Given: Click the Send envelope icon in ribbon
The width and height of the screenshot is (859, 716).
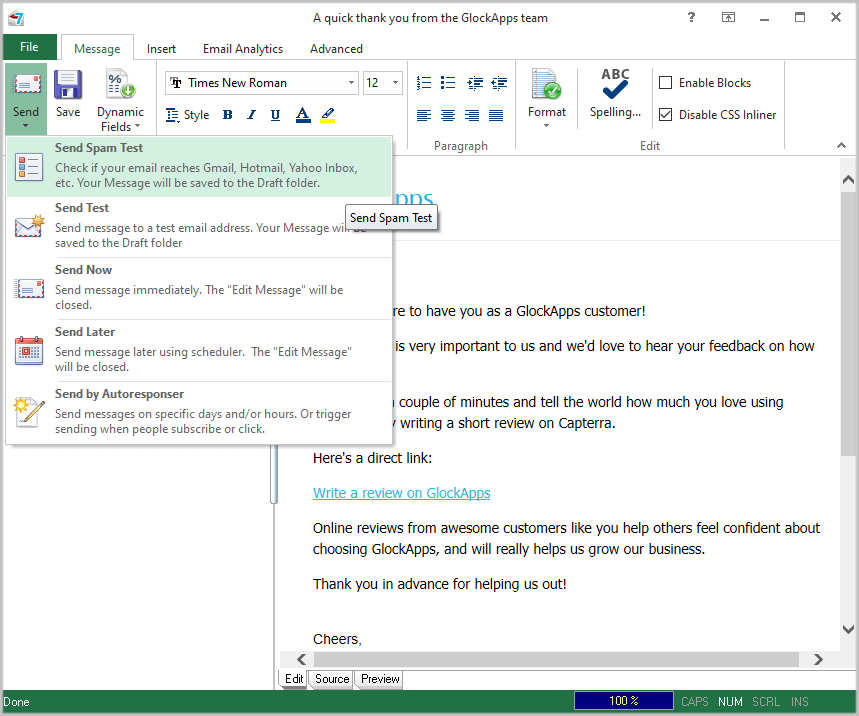Looking at the screenshot, I should tap(26, 85).
